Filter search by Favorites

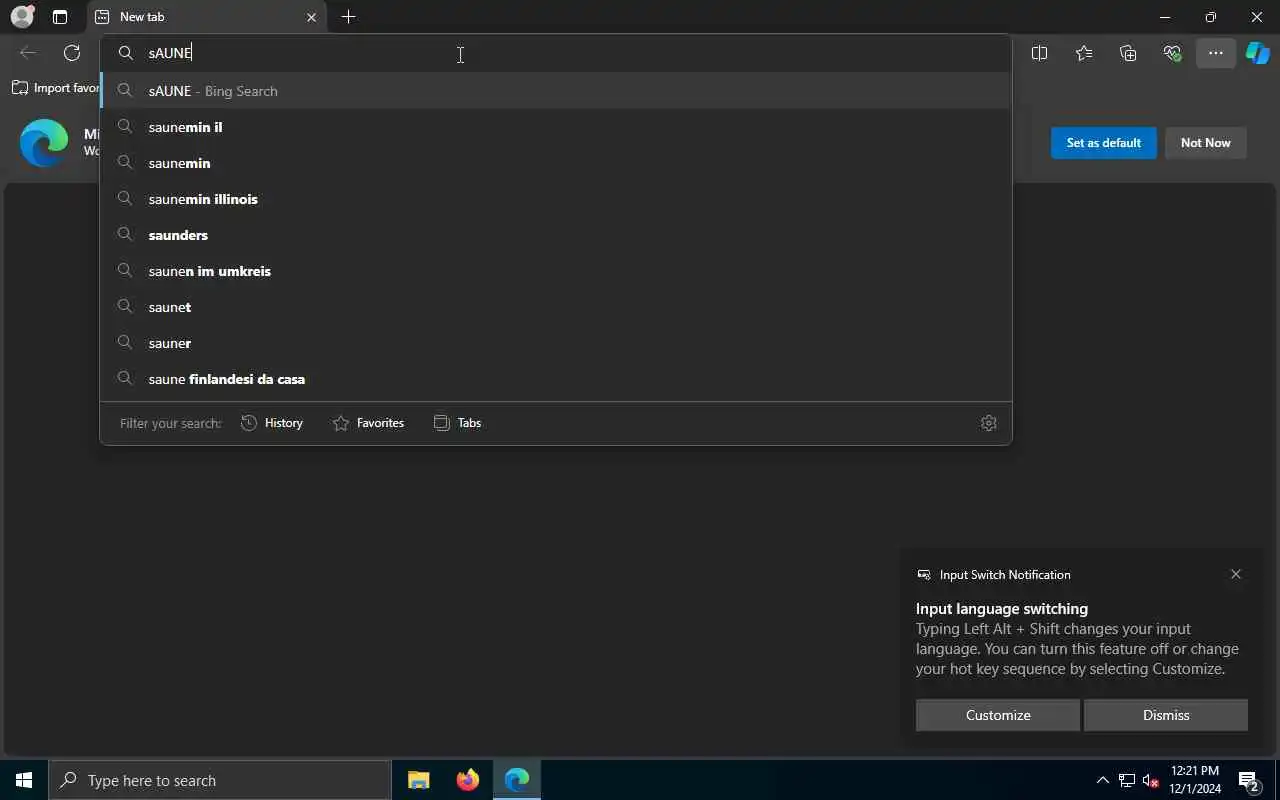tap(368, 423)
